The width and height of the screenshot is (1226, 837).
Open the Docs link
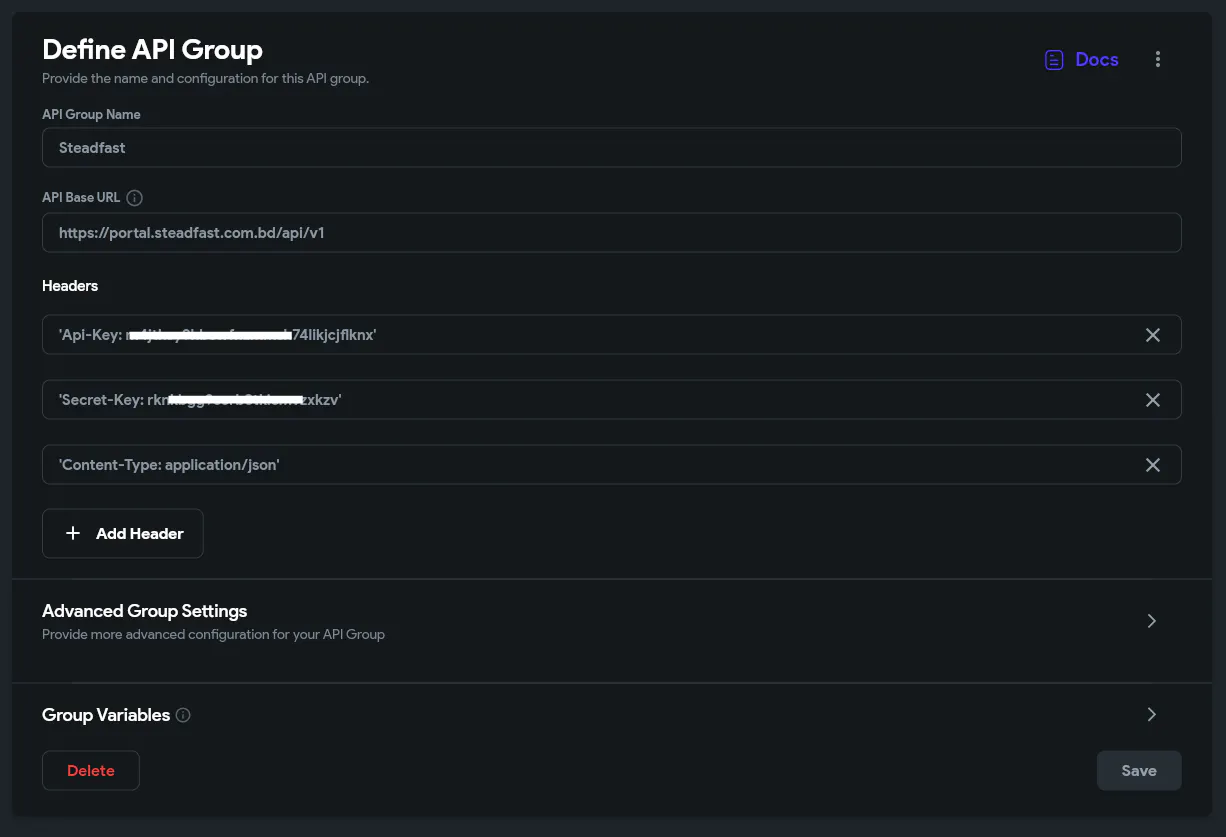point(1081,60)
